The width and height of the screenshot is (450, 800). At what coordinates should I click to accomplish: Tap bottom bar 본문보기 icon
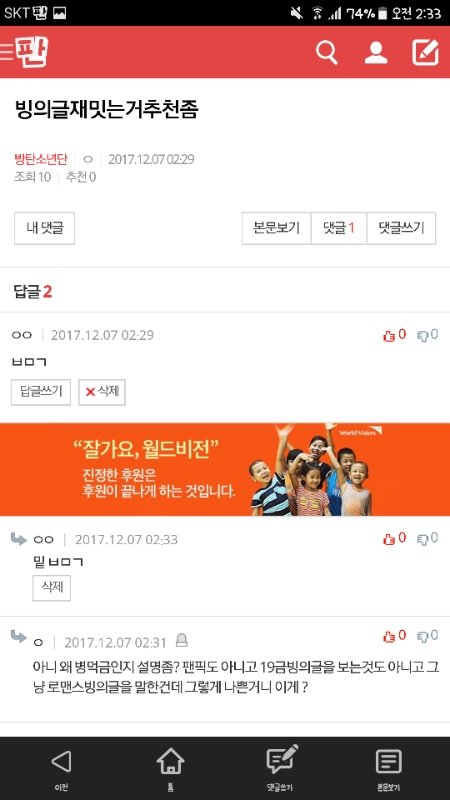pos(389,768)
